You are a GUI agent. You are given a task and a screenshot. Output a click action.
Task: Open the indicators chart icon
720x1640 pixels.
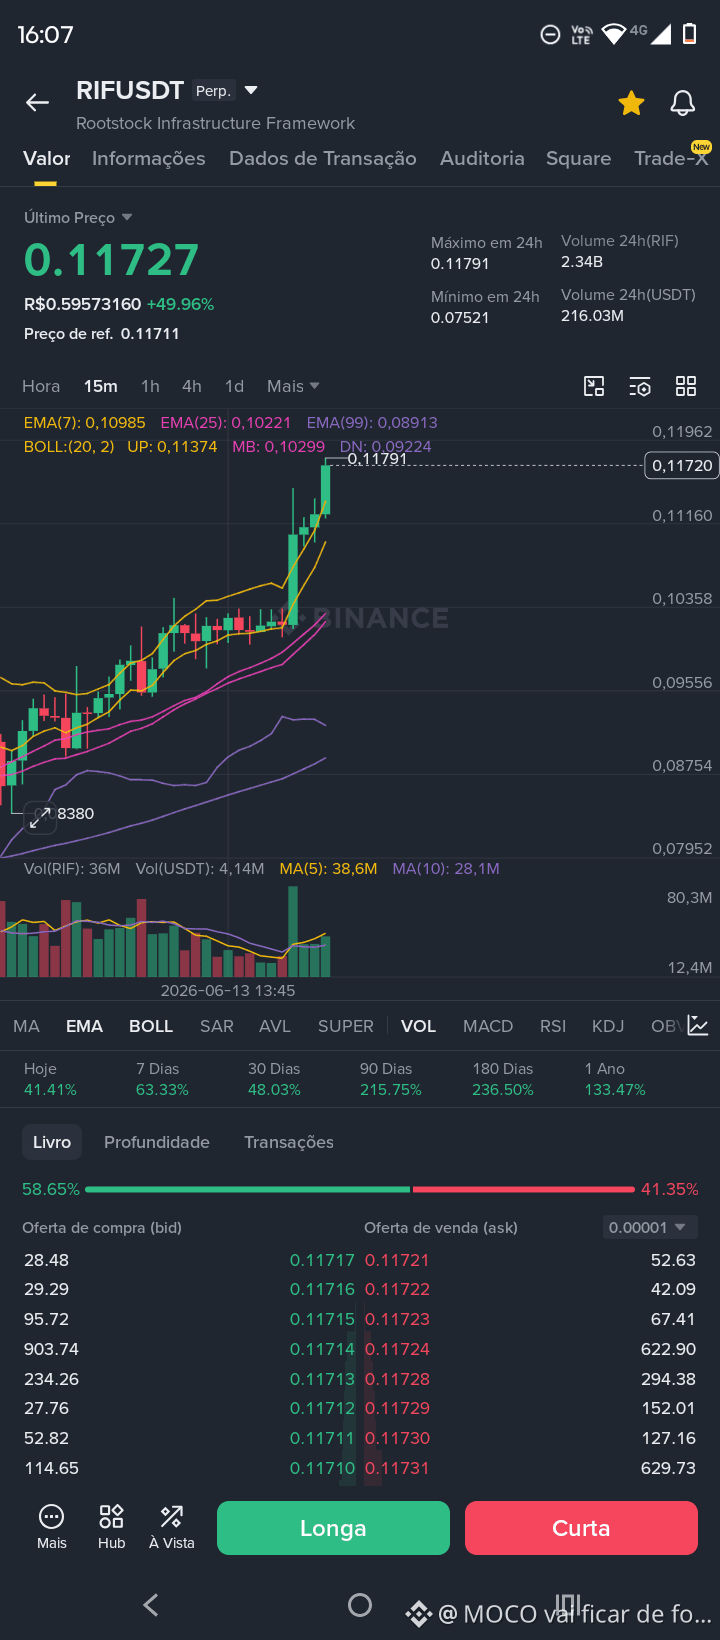(x=698, y=1026)
